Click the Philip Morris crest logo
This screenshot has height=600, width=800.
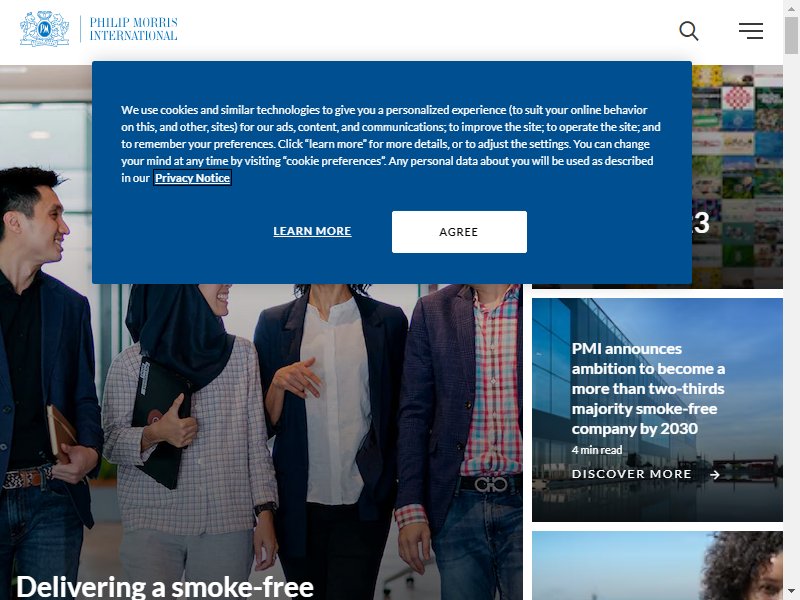tap(45, 29)
